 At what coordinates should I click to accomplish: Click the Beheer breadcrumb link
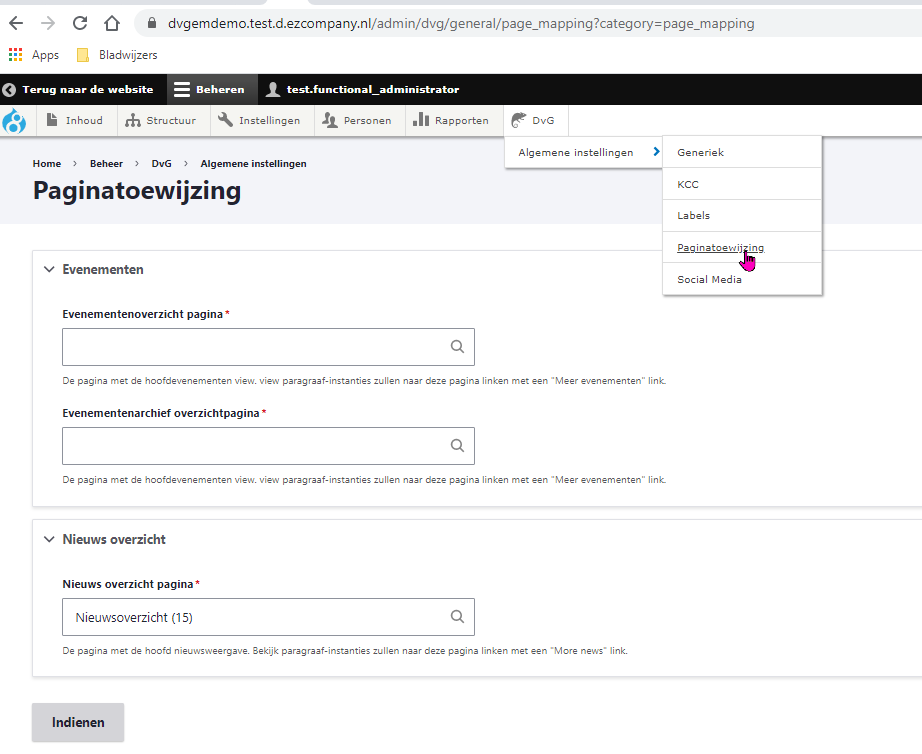pos(106,163)
